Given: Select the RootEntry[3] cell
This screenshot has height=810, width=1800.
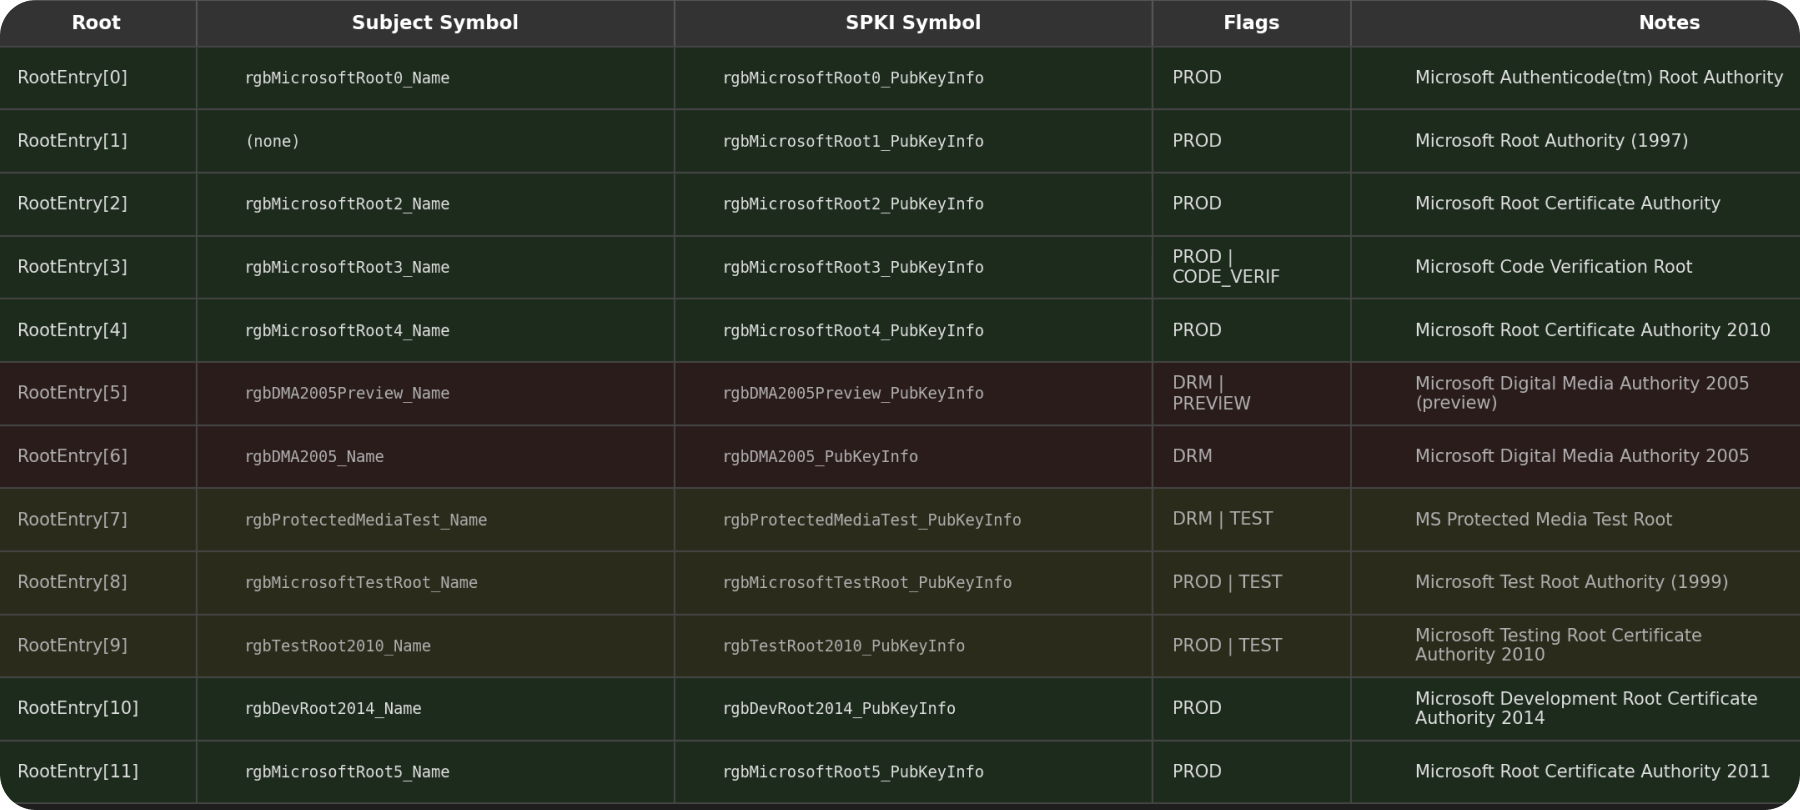Looking at the screenshot, I should (97, 267).
